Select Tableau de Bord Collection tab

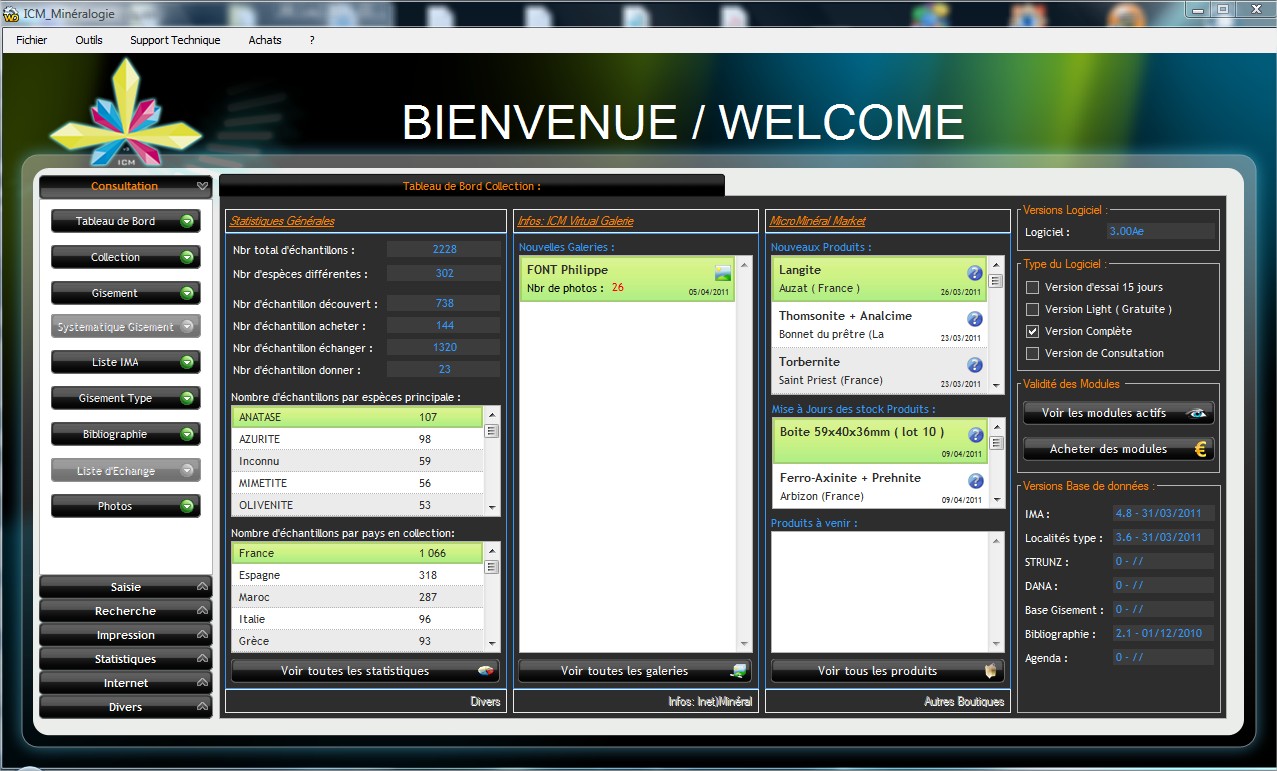click(x=472, y=186)
